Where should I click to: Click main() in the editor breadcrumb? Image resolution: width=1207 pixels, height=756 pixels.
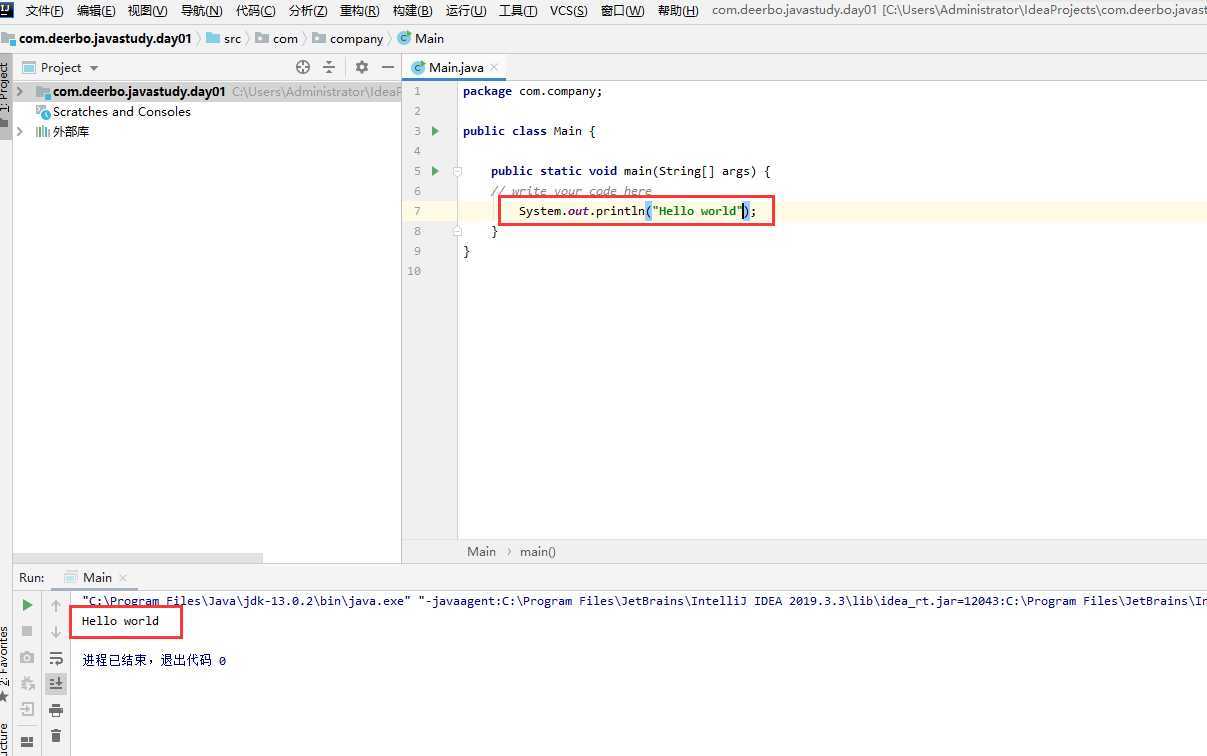click(538, 551)
